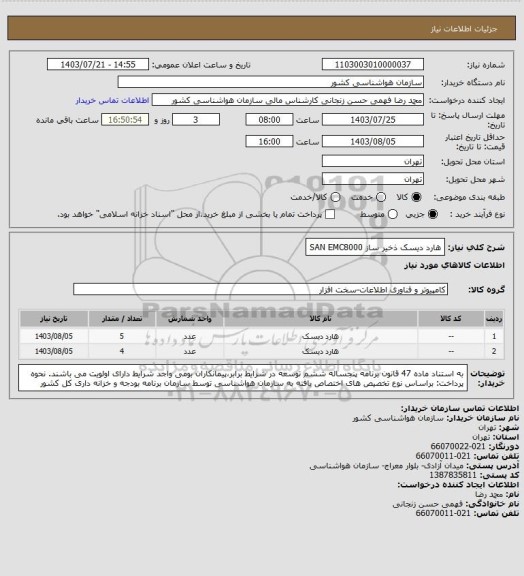Click the delivery province field تهران
Screen dimensions: 524x576
coord(373,161)
